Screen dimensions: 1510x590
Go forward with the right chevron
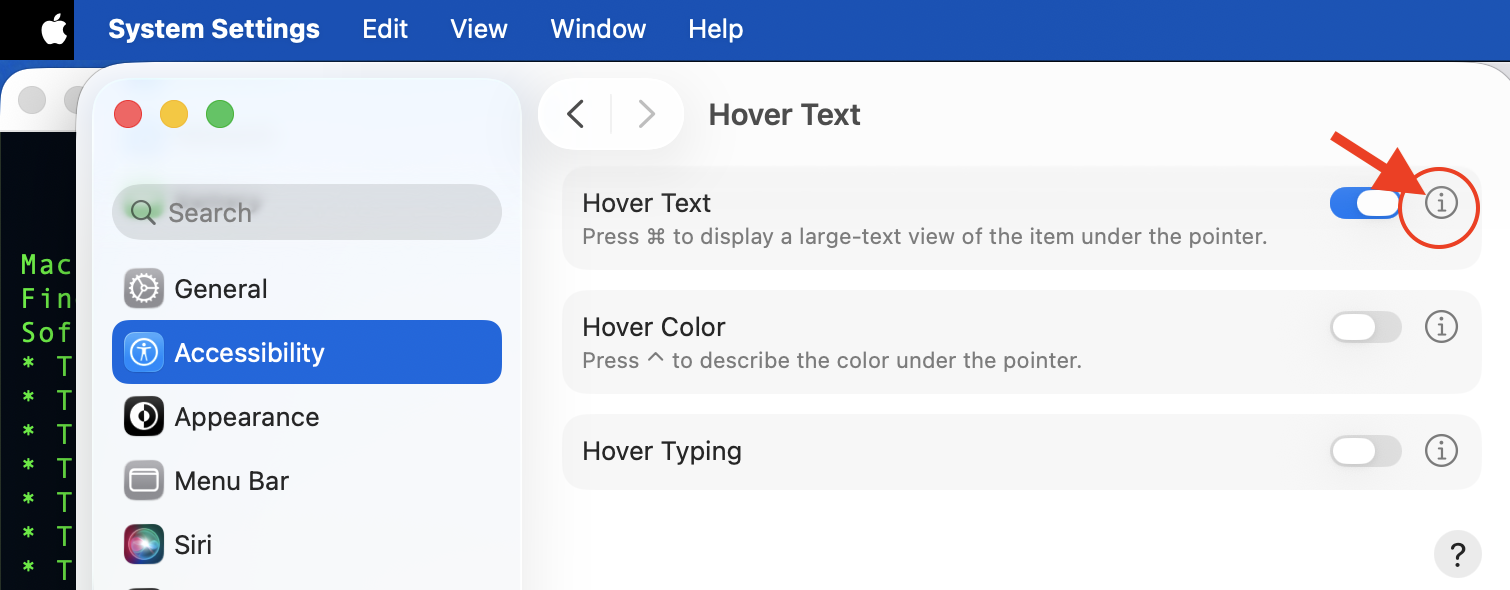[x=647, y=114]
